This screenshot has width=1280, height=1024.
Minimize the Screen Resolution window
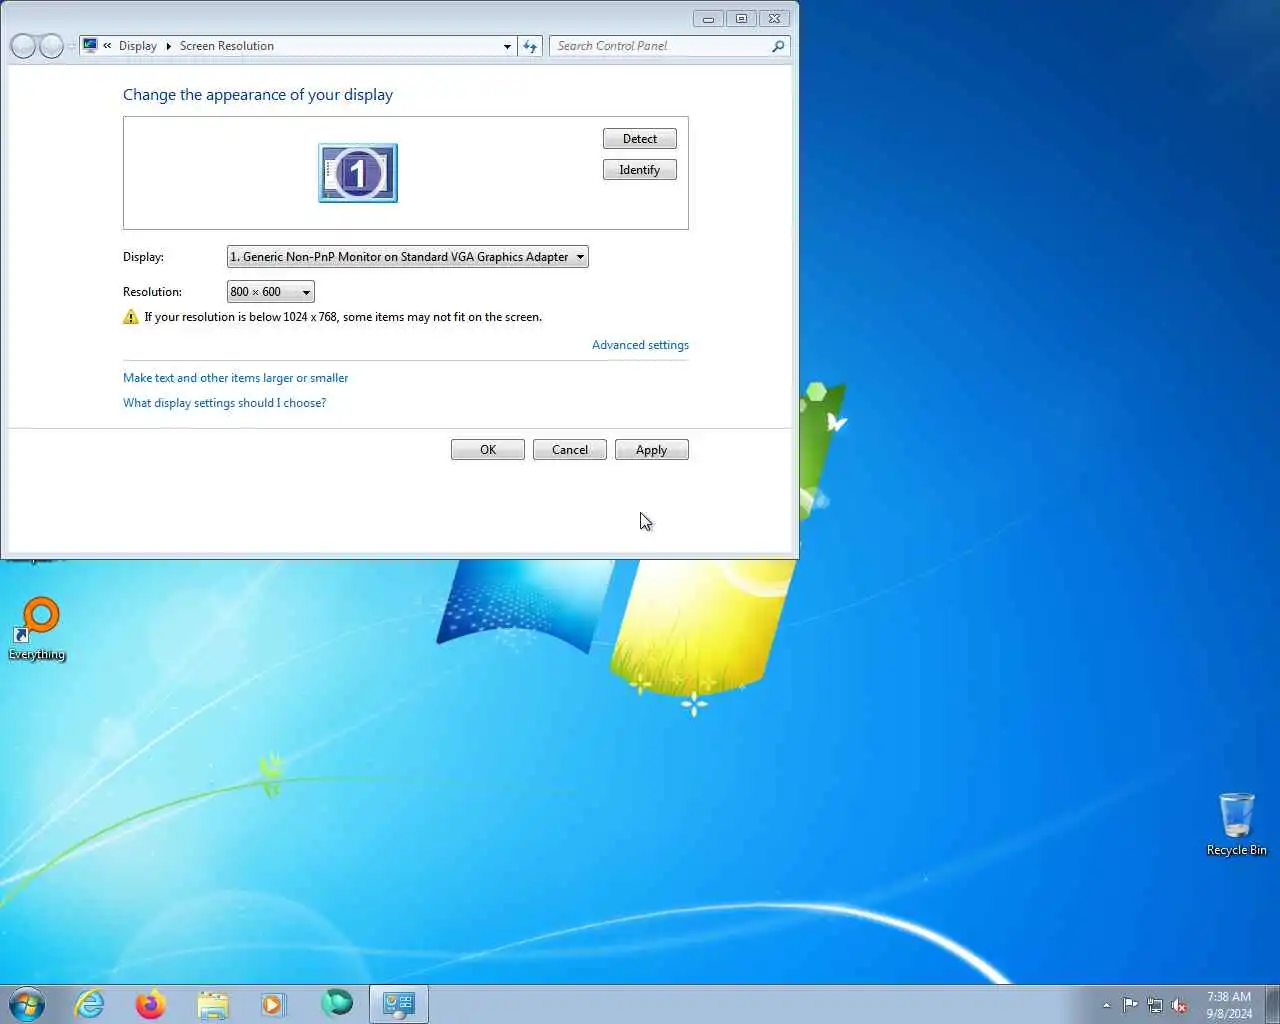(708, 19)
